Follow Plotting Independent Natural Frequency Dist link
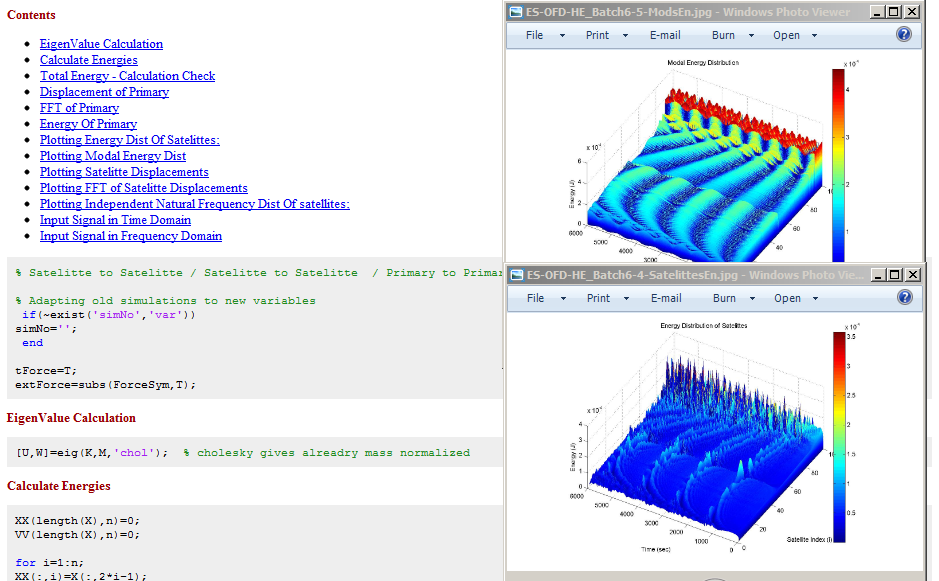The width and height of the screenshot is (939, 581). tap(195, 204)
